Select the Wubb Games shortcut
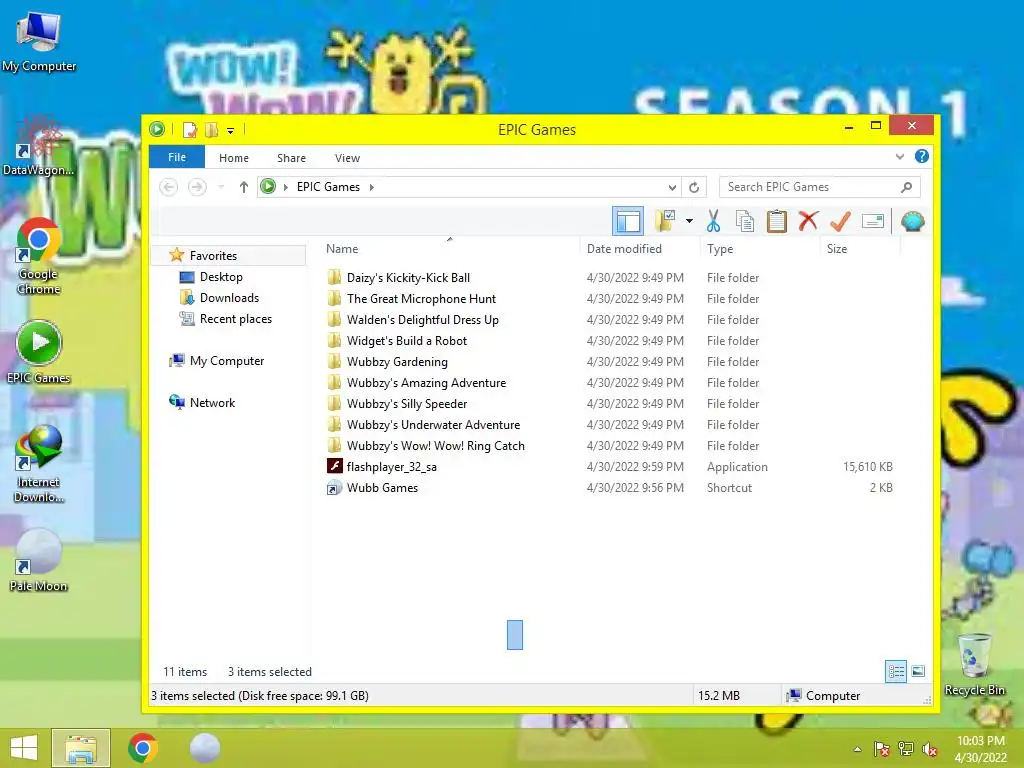 pyautogui.click(x=382, y=487)
